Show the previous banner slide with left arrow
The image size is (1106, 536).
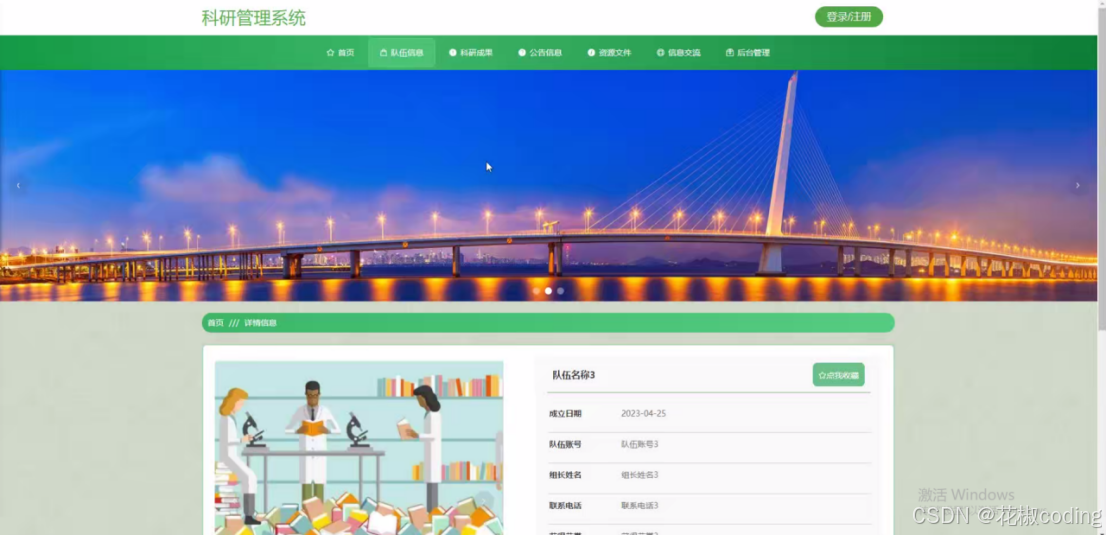[x=18, y=185]
